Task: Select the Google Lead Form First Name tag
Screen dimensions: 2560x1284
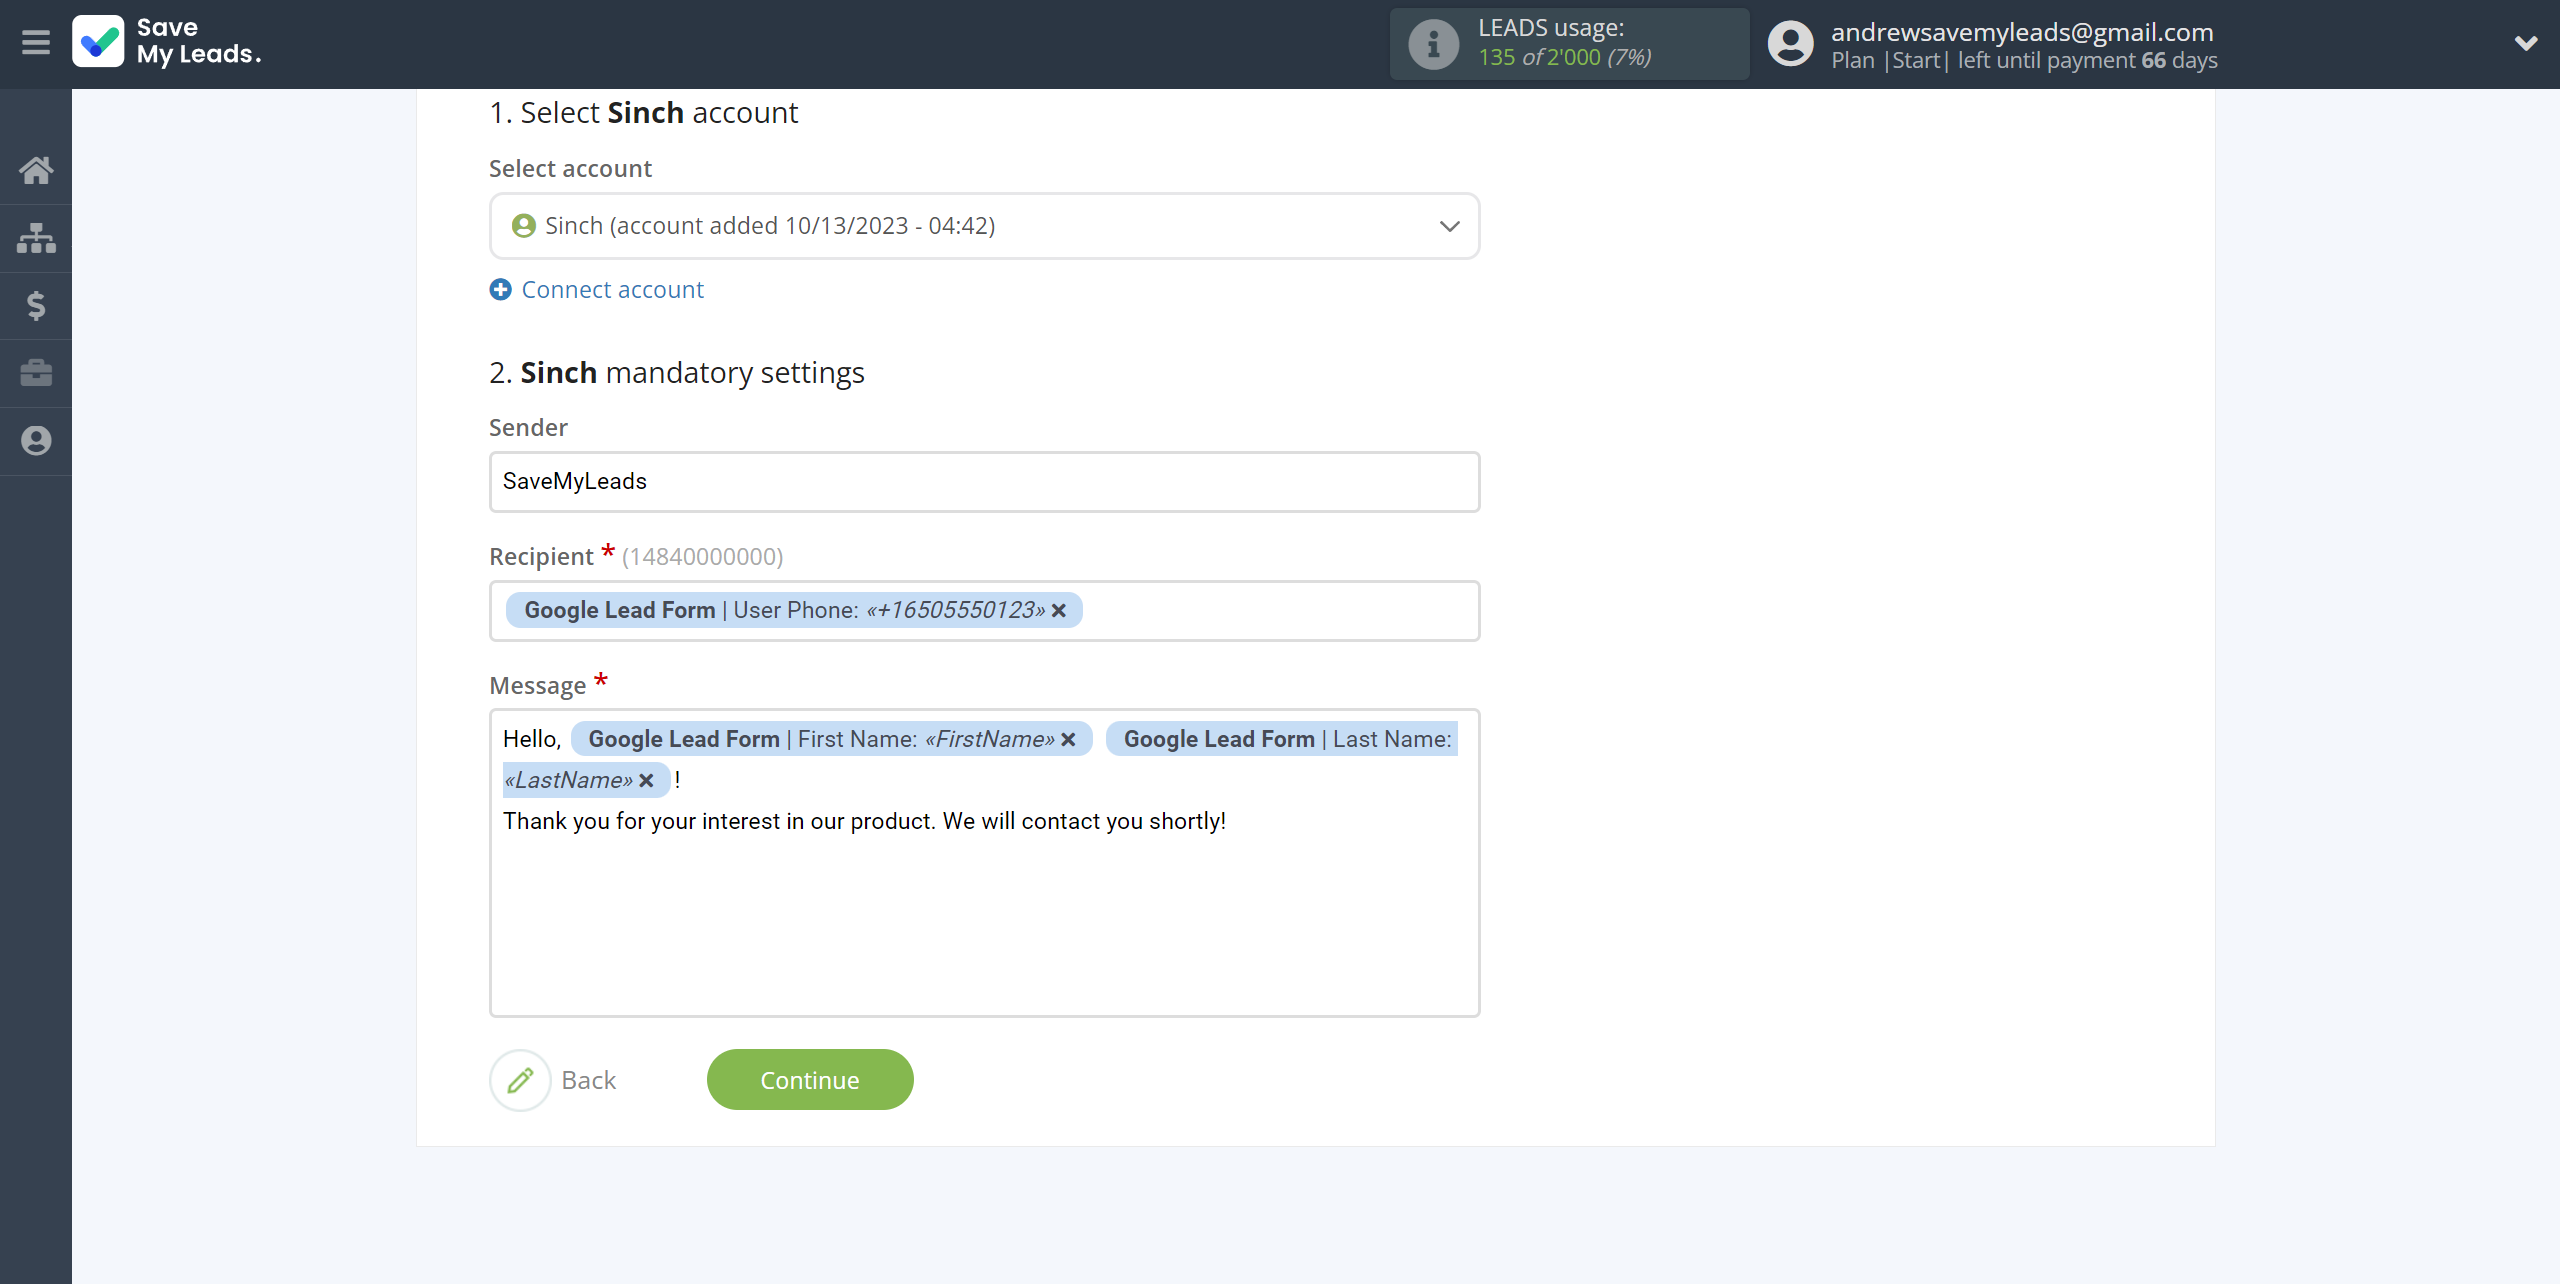Action: click(x=832, y=740)
